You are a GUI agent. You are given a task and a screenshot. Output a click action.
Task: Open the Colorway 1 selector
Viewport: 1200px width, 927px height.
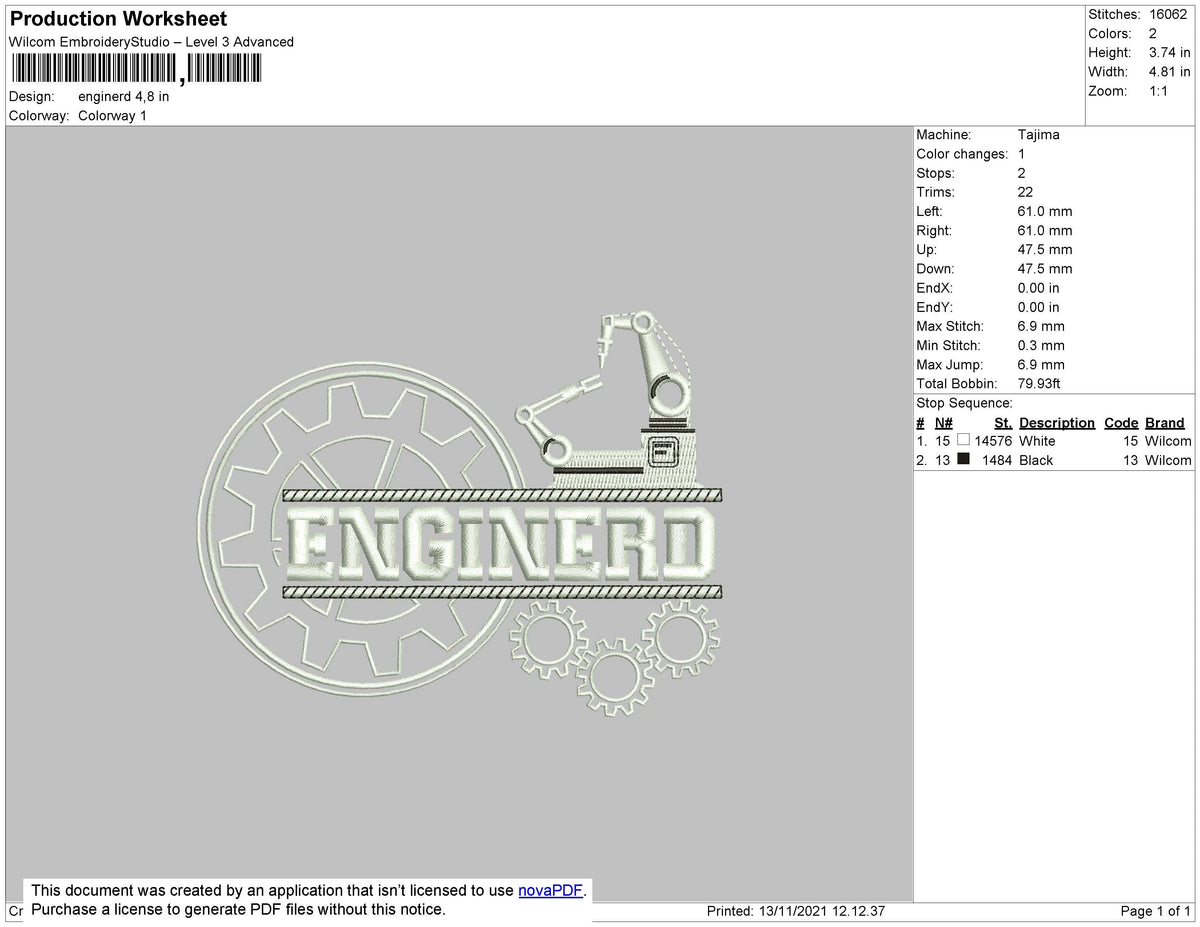(112, 115)
